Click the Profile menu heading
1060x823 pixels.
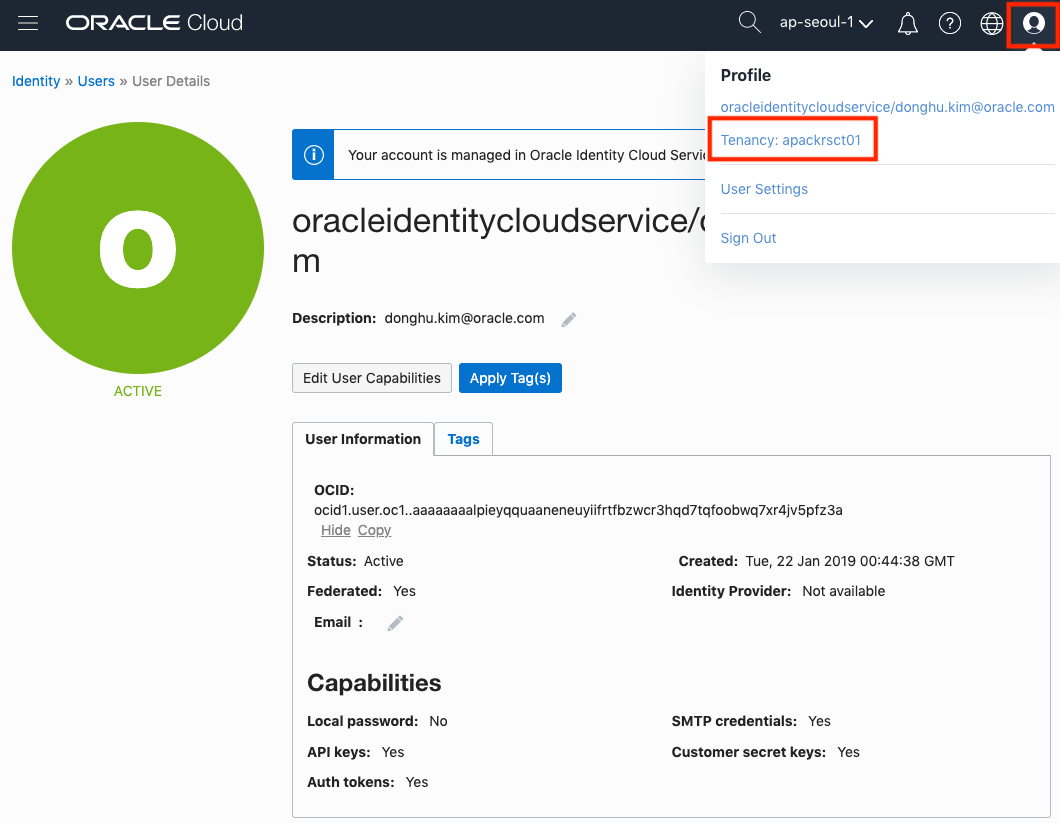coord(746,75)
